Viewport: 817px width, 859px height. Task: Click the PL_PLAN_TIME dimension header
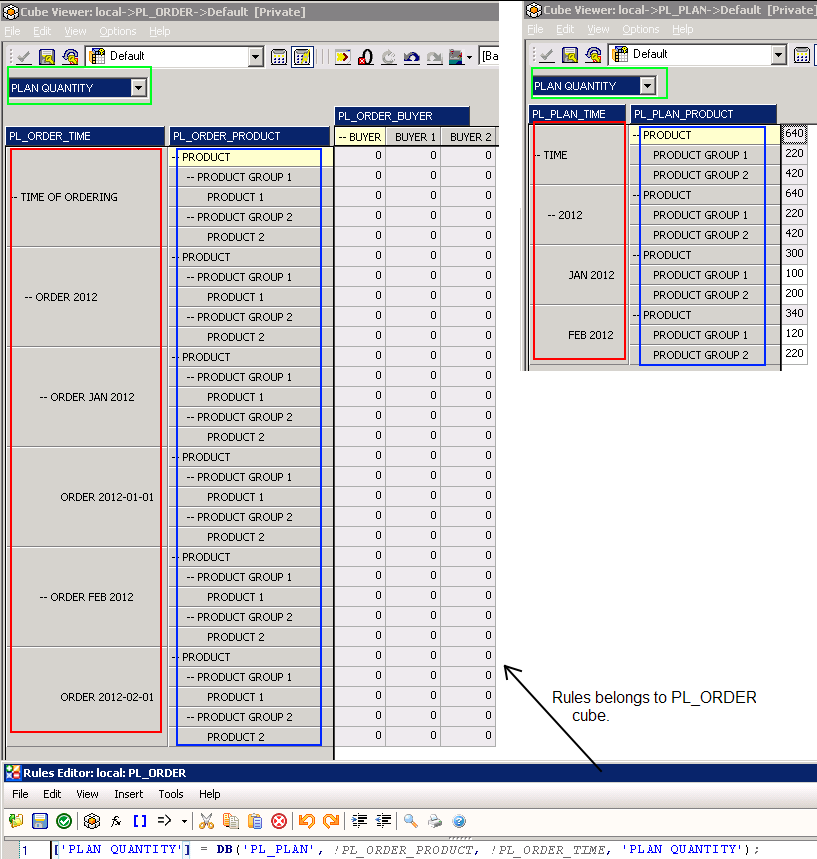pos(578,114)
